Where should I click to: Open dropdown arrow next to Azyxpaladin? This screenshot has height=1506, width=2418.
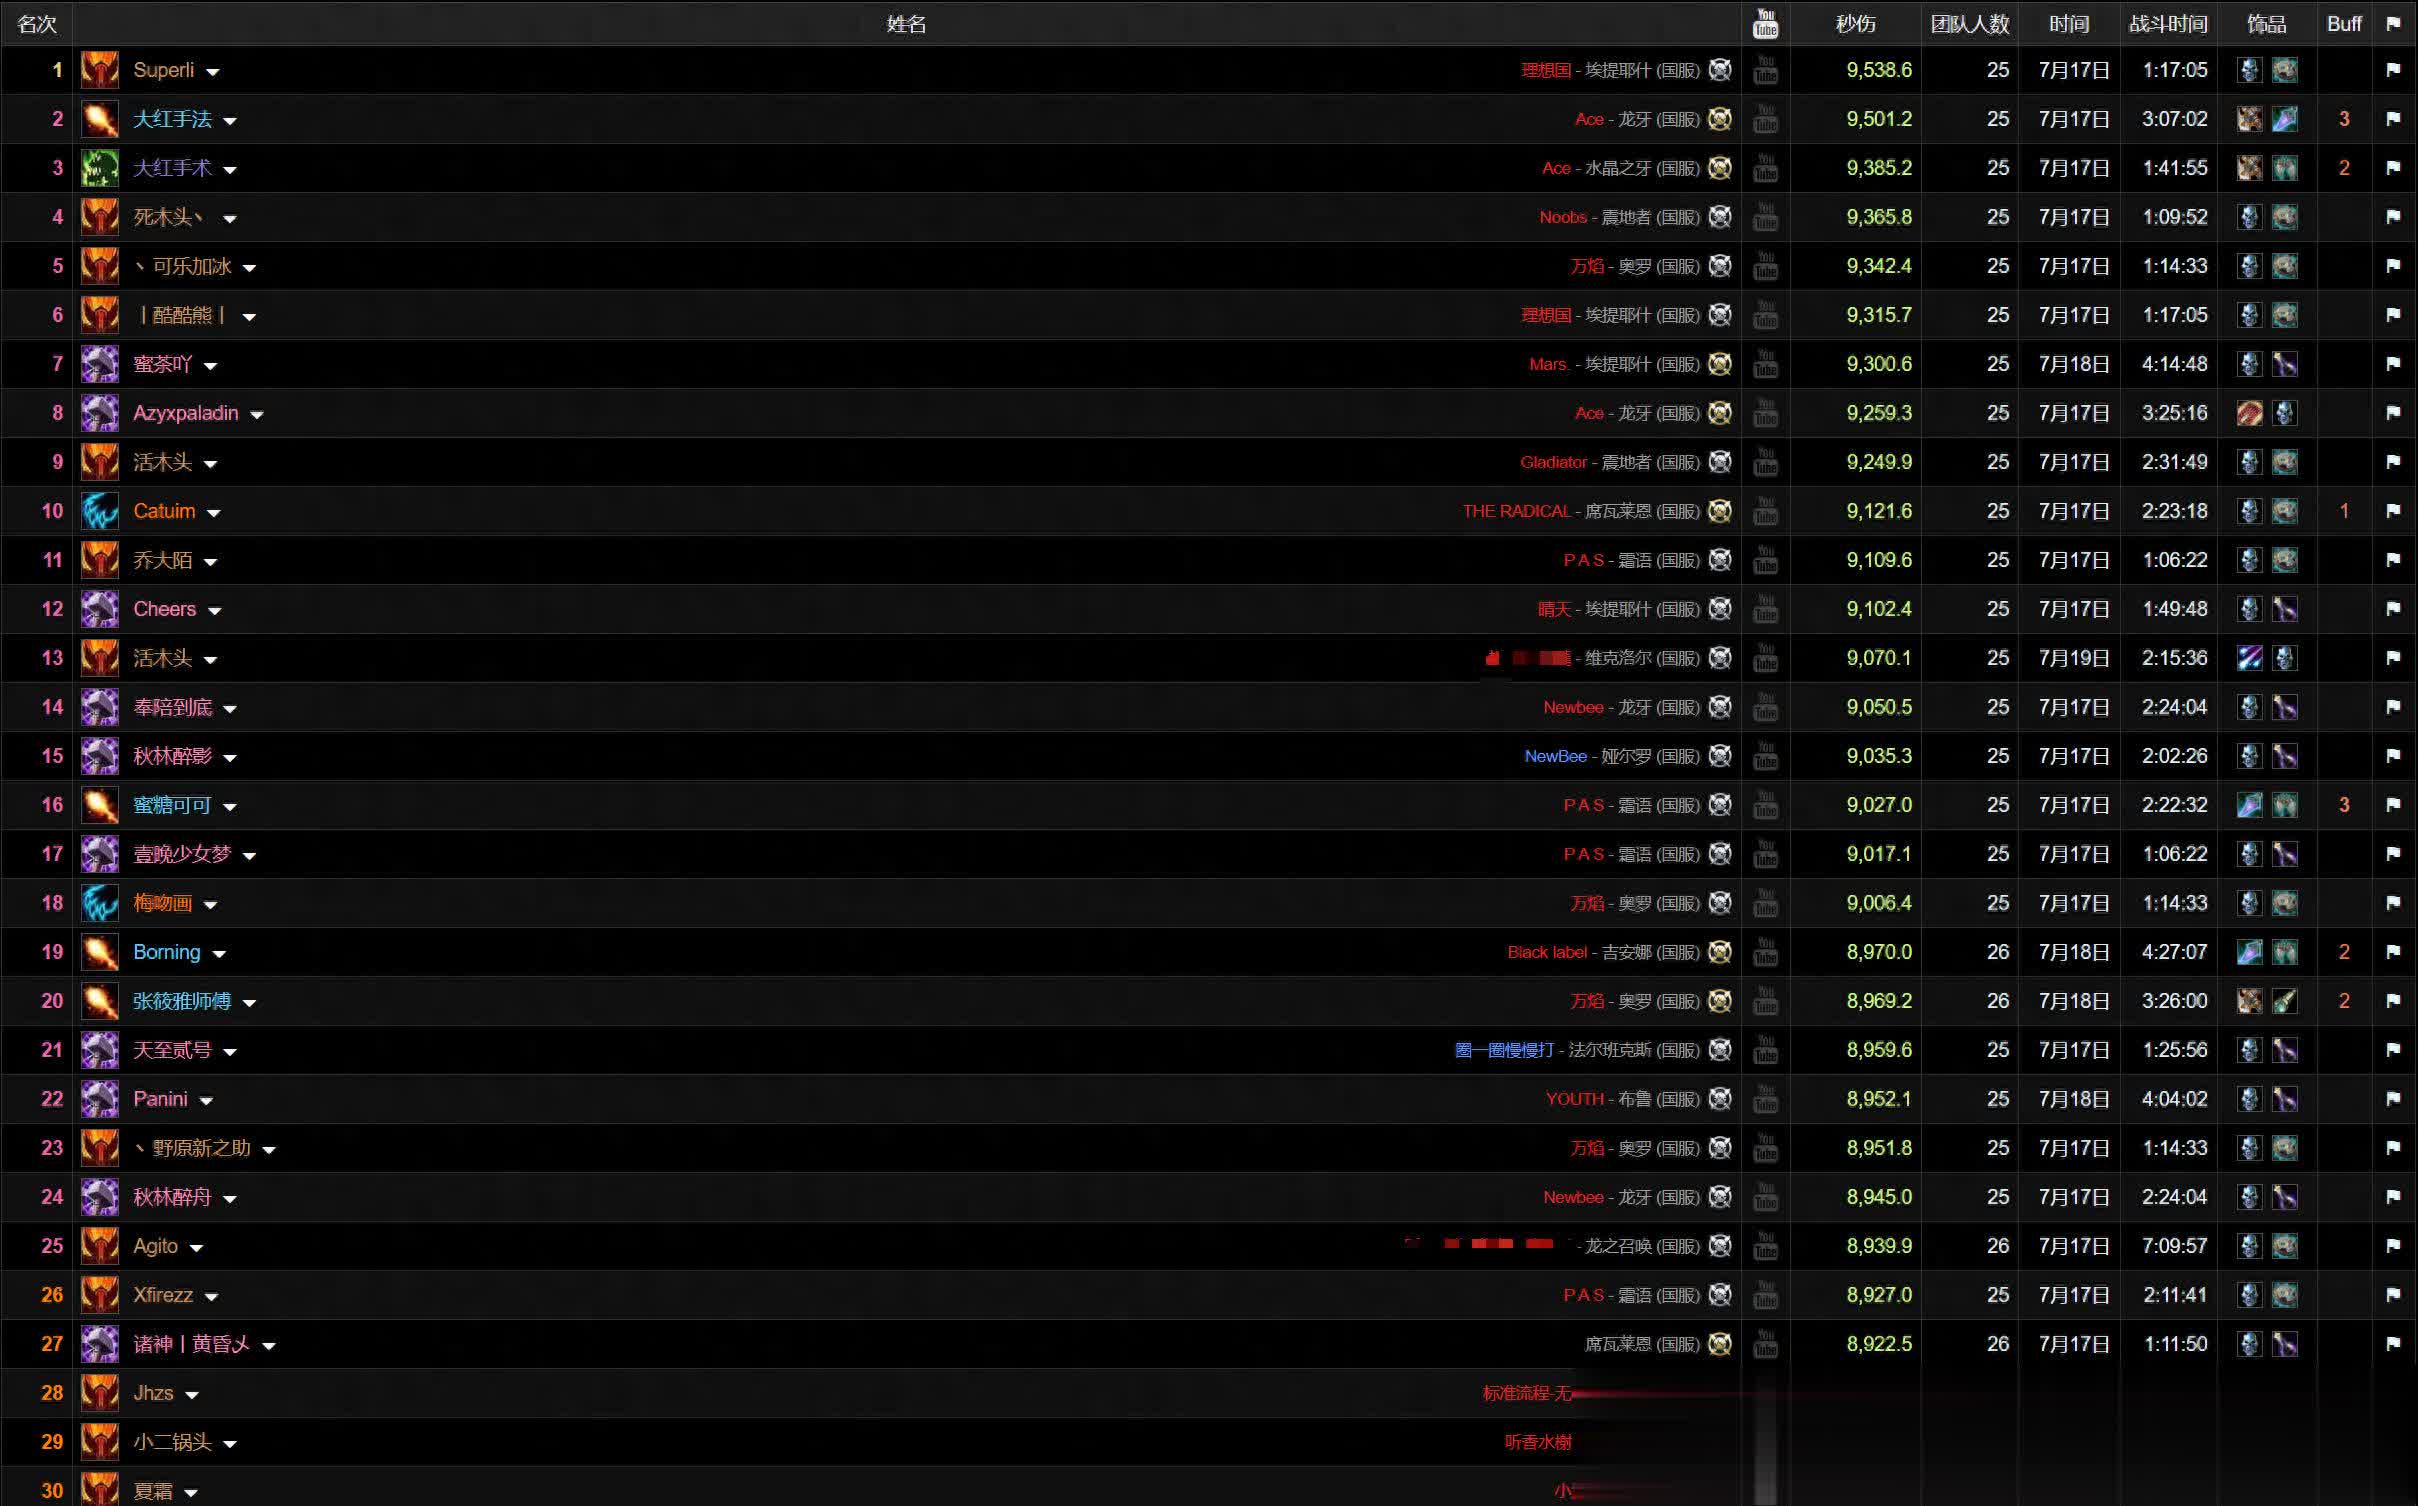[257, 415]
